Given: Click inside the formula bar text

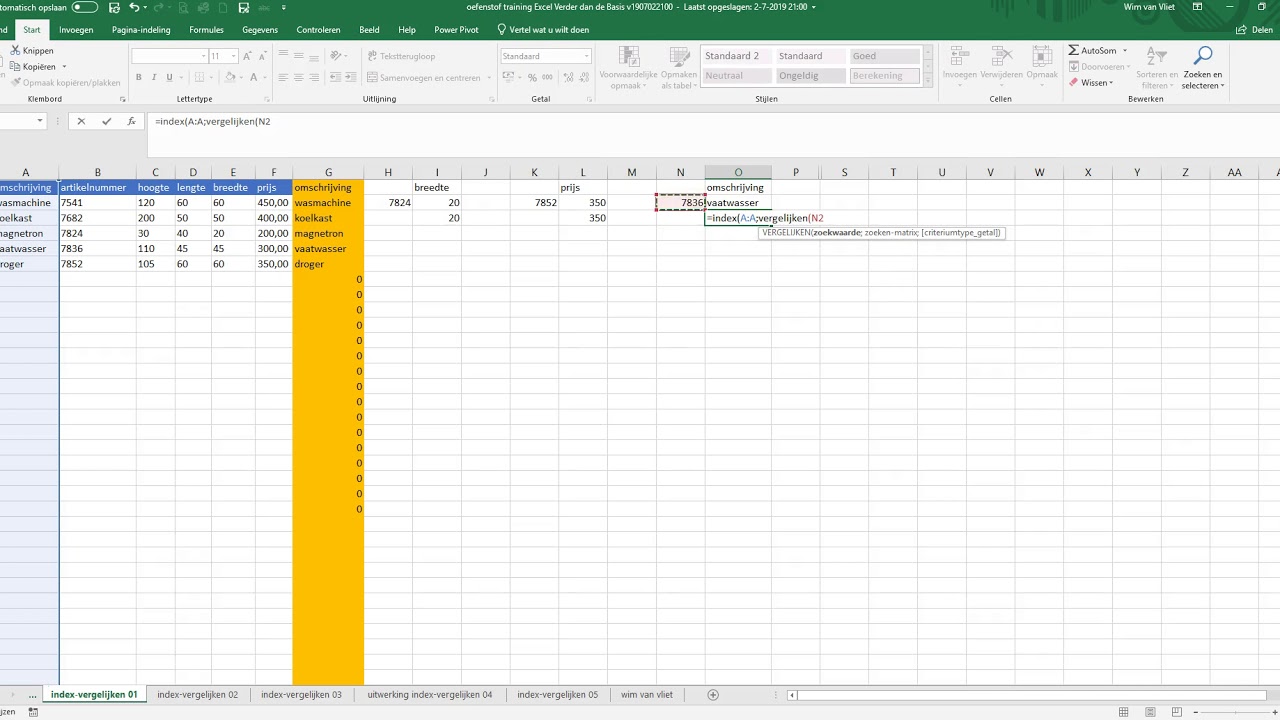Looking at the screenshot, I should coord(213,121).
